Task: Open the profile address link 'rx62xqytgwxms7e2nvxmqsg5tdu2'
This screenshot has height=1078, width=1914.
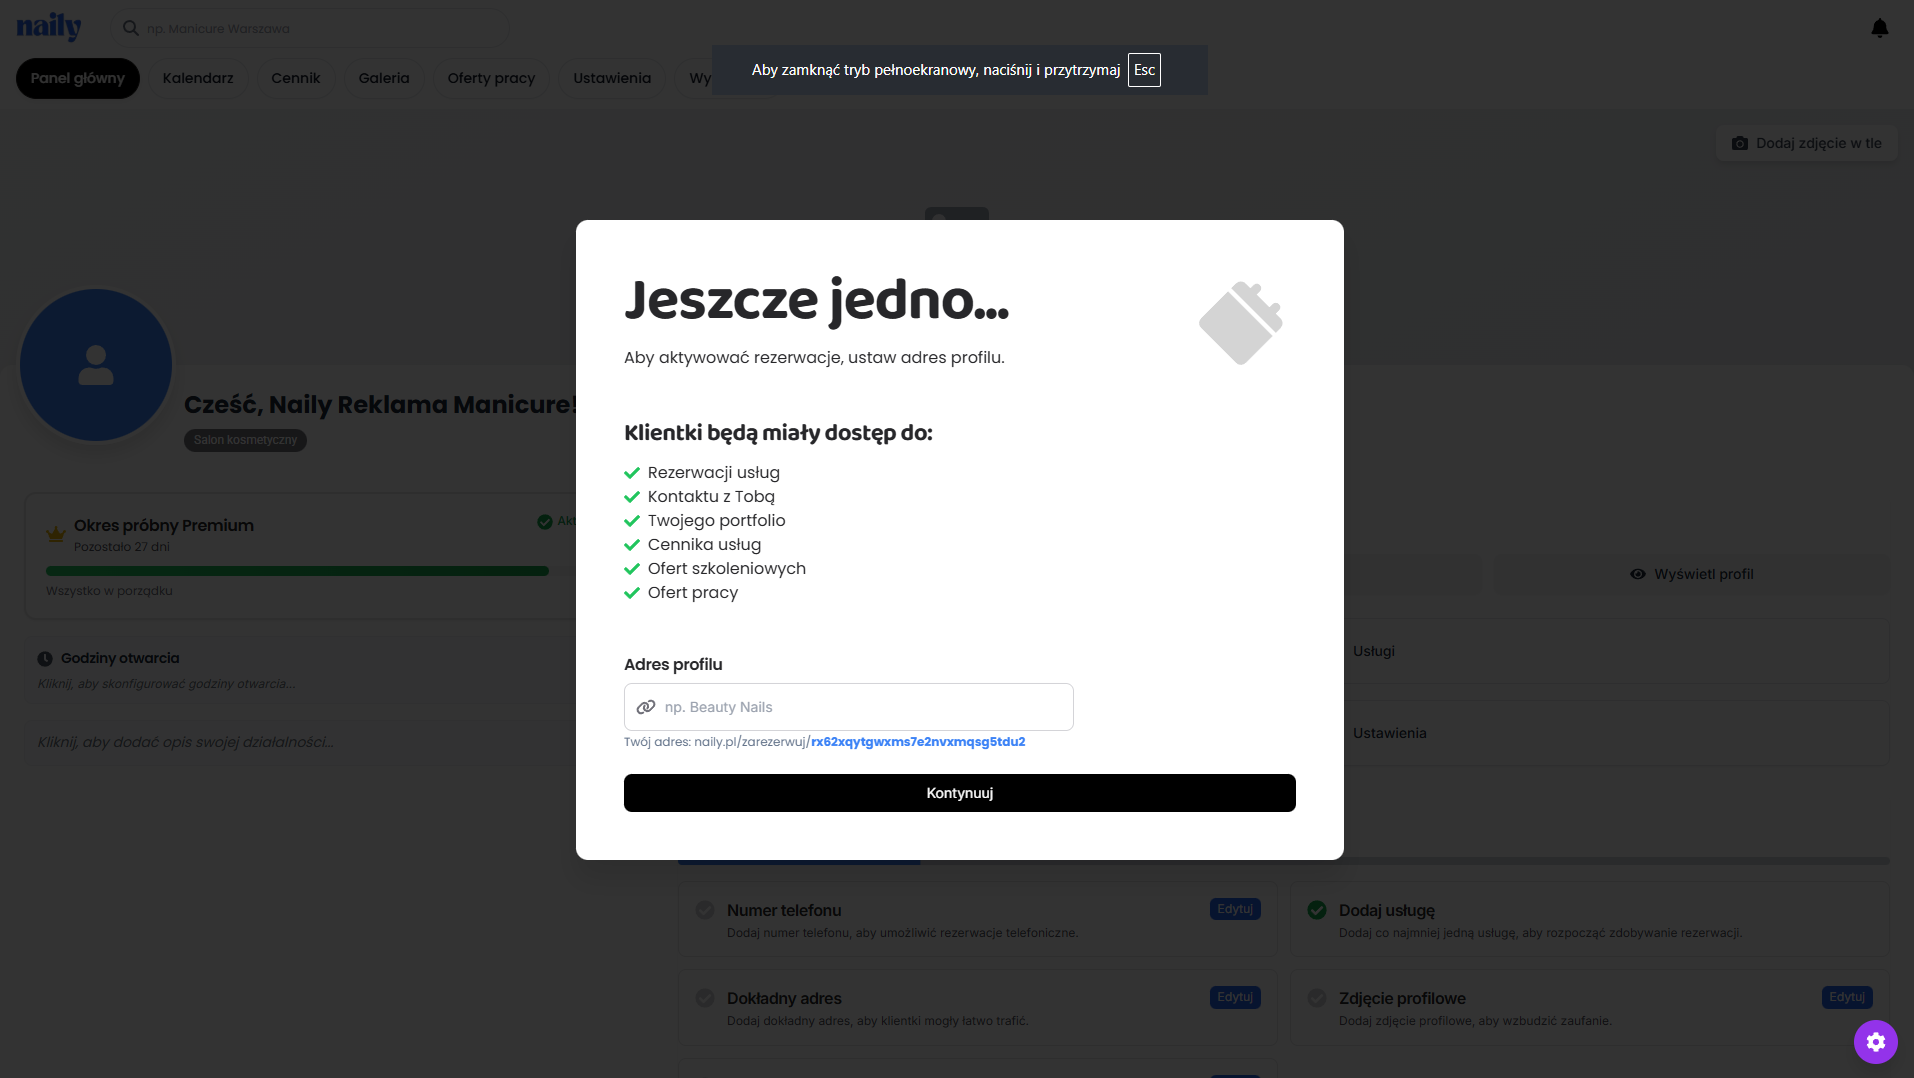Action: pos(917,741)
